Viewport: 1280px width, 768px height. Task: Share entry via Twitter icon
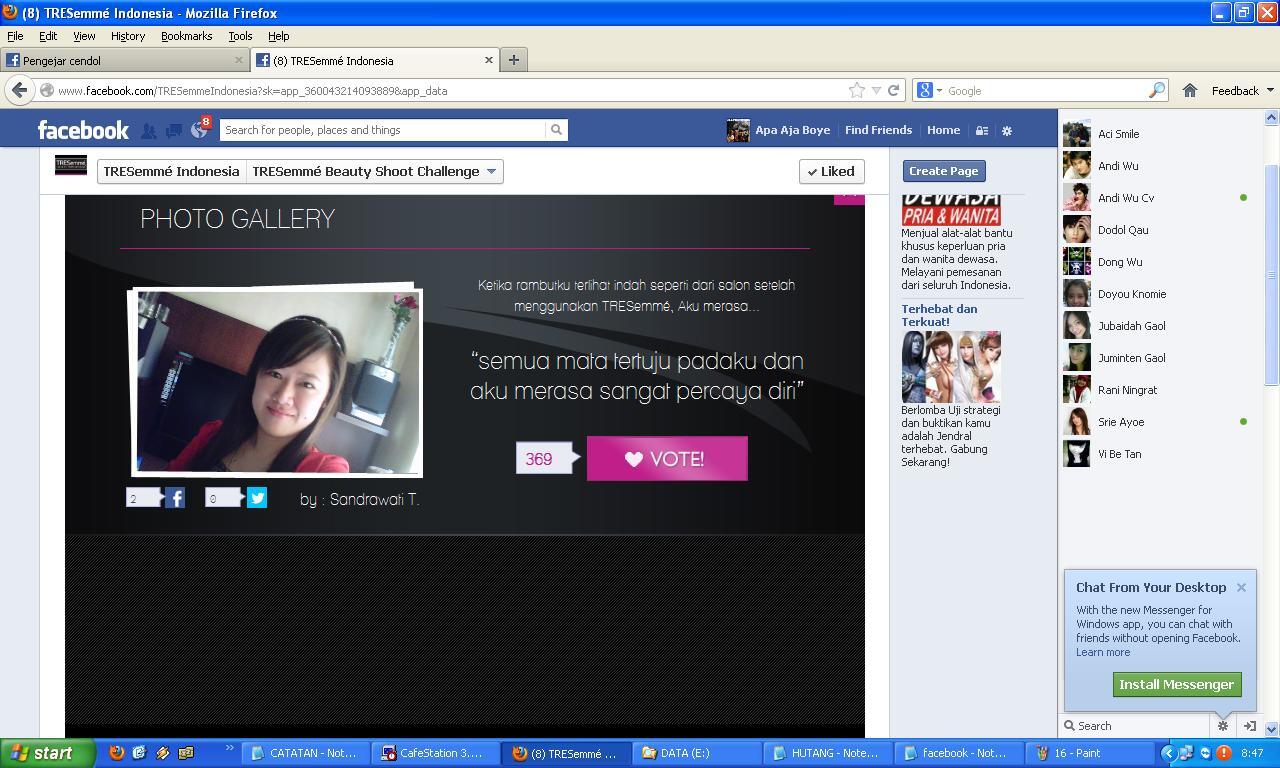(x=257, y=497)
